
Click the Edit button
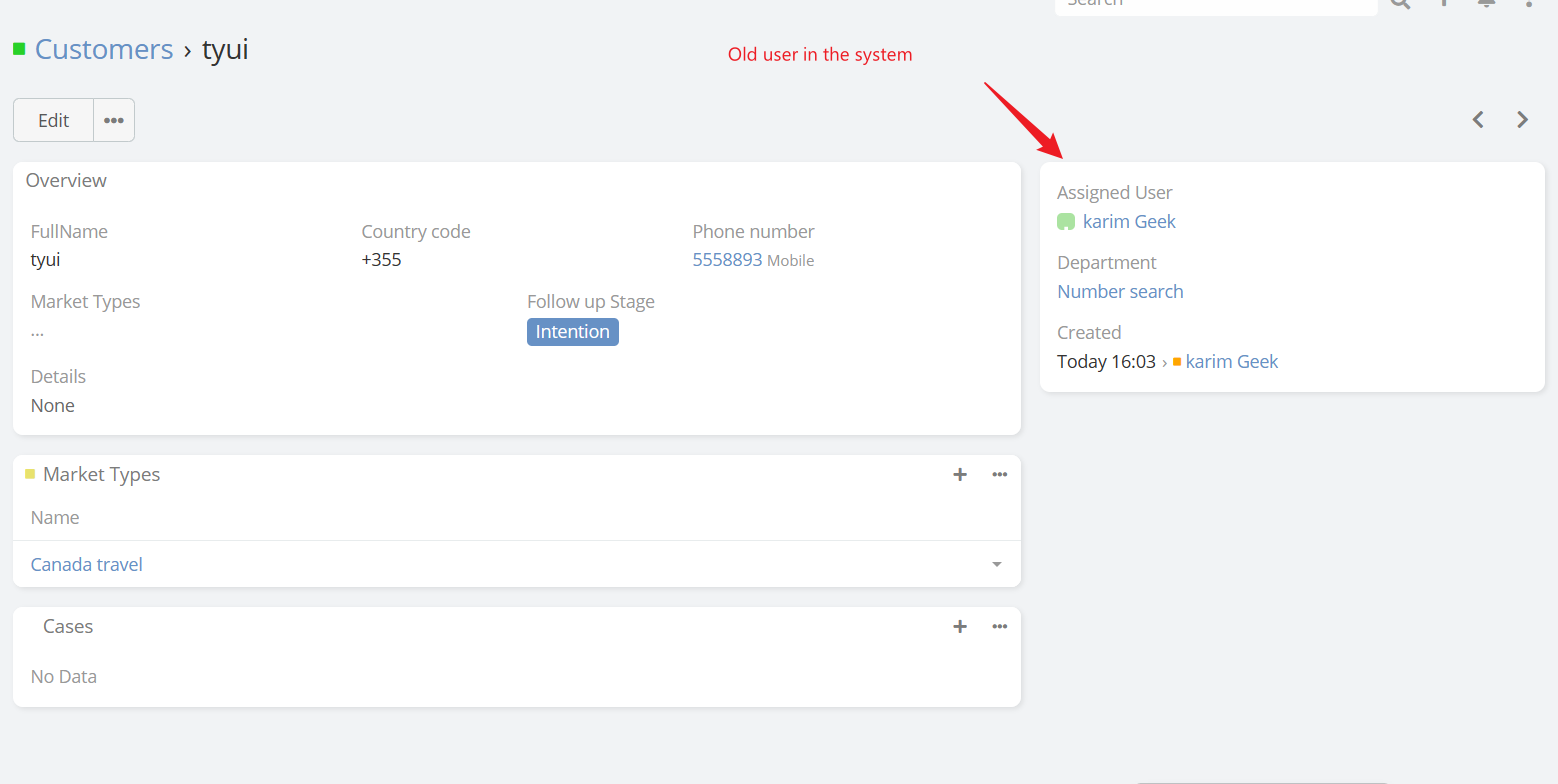click(53, 120)
